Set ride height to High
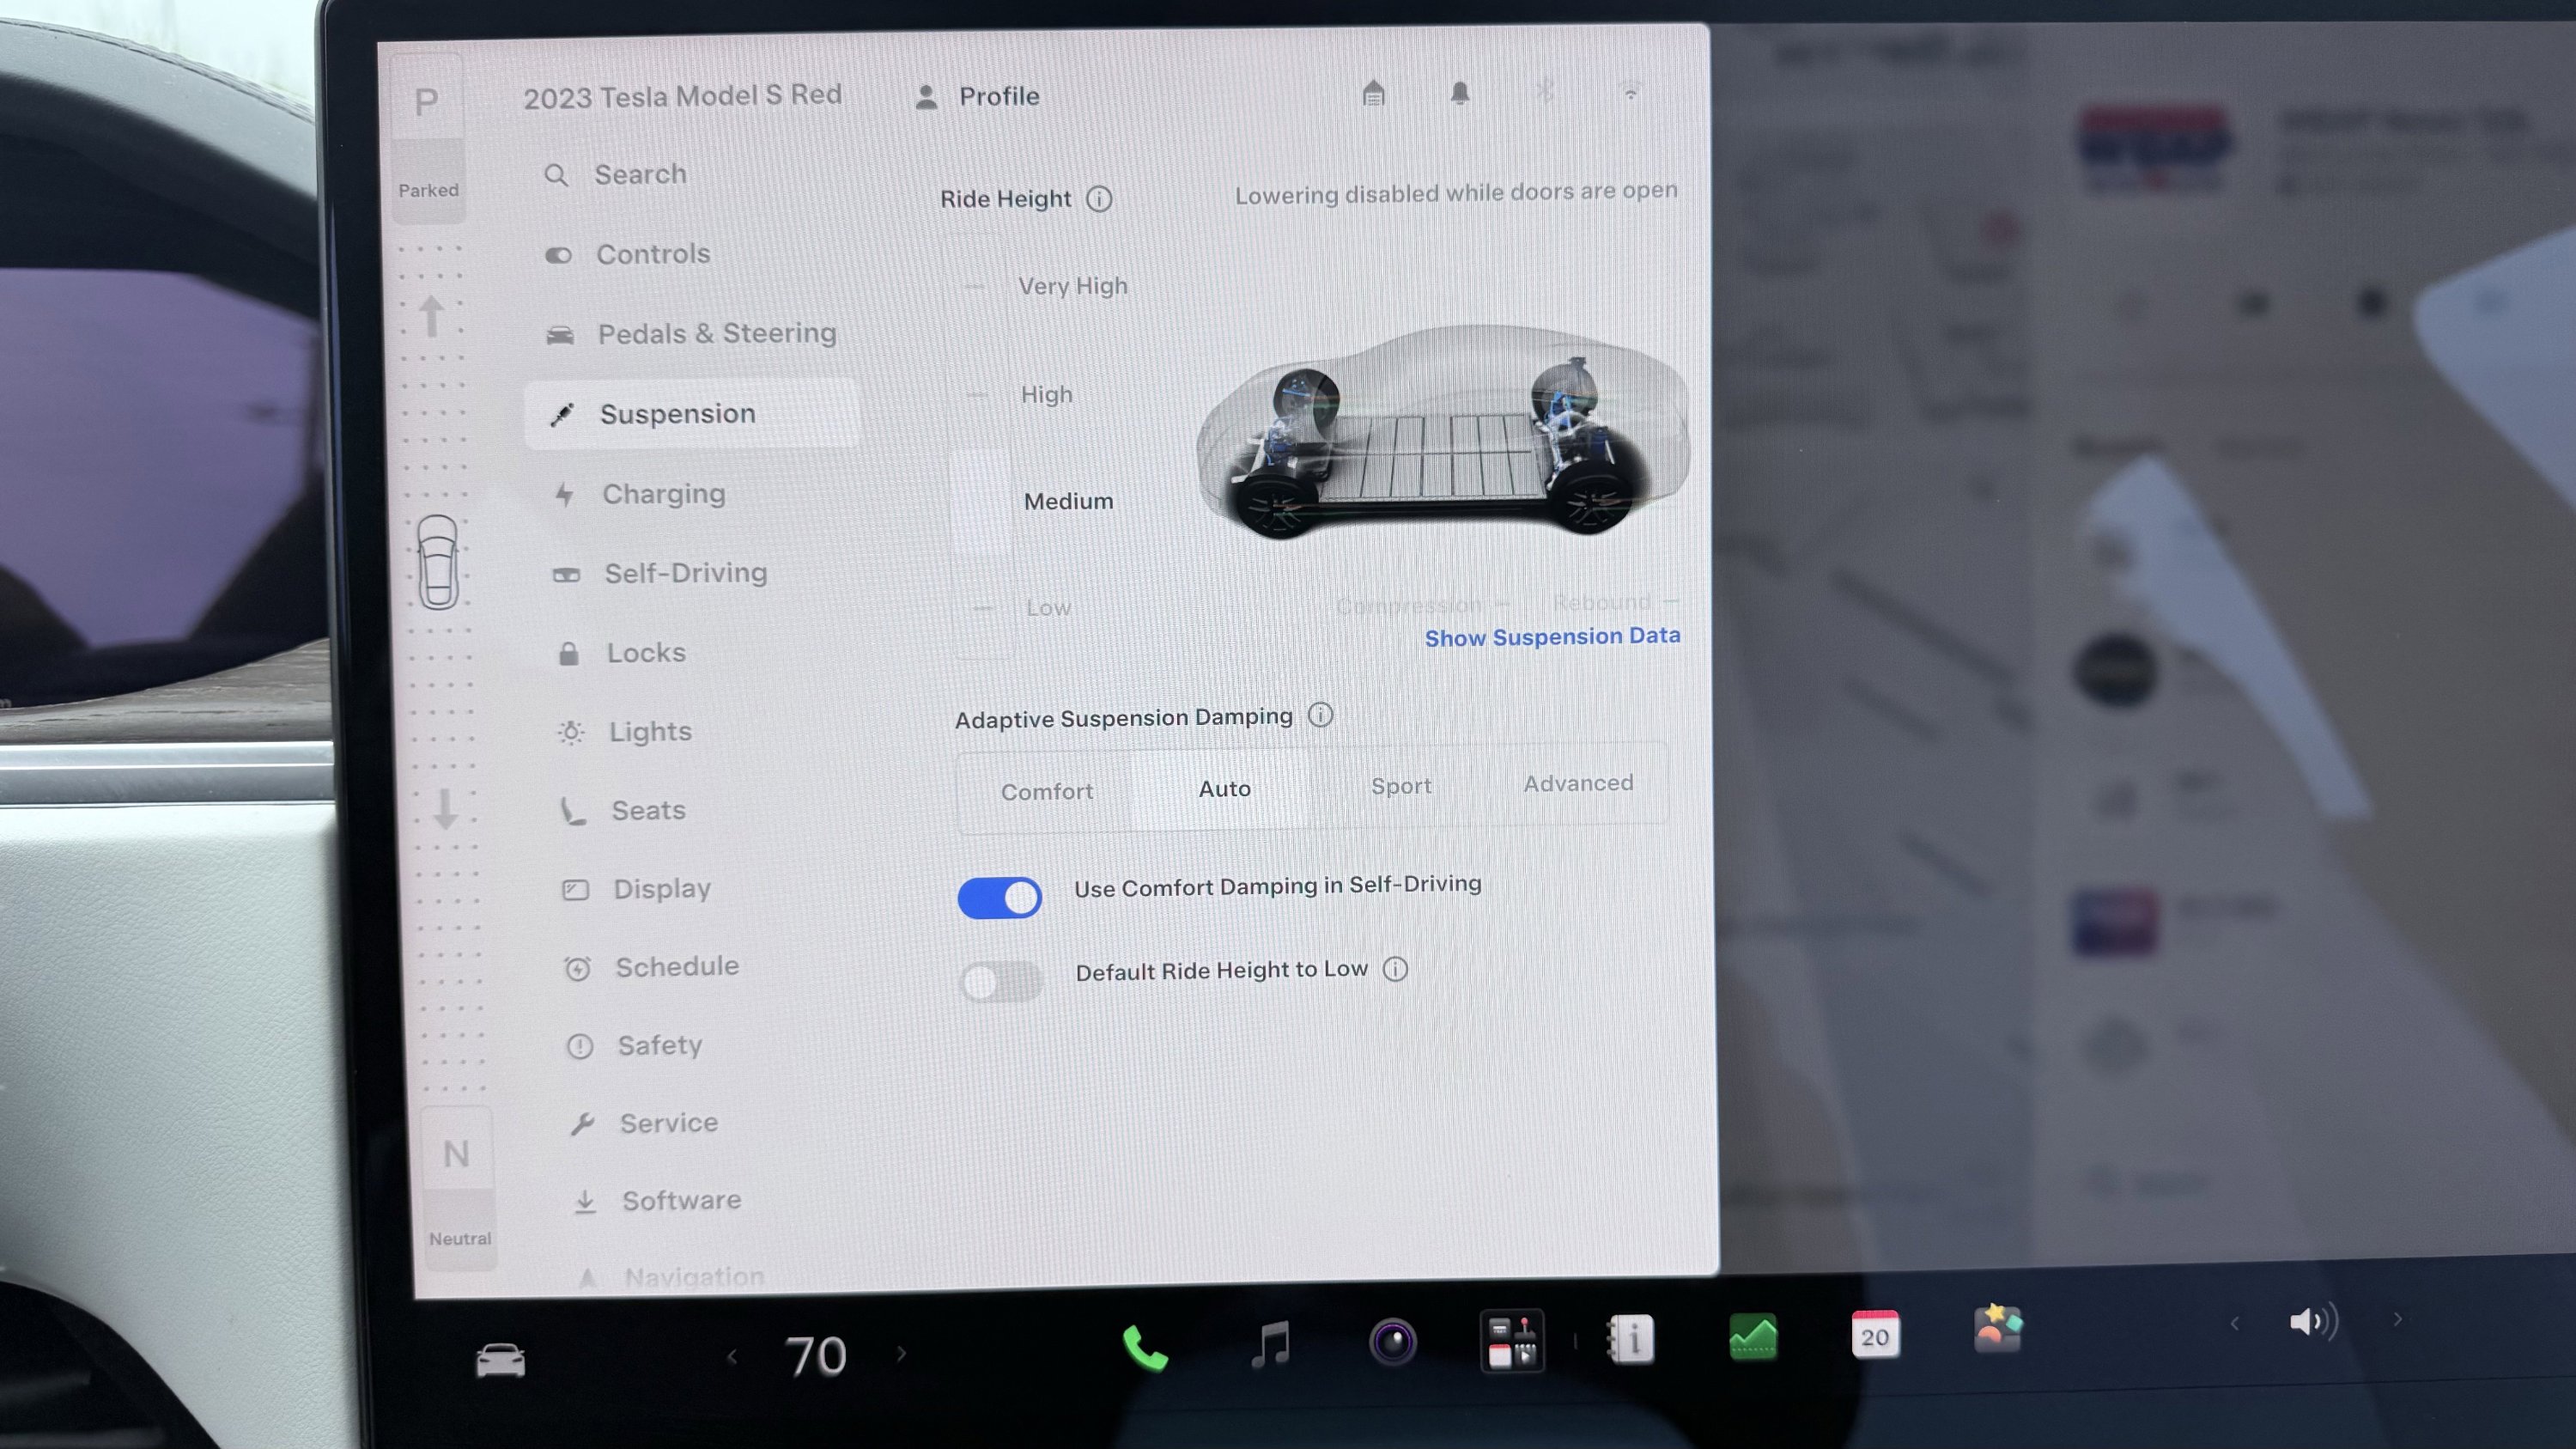Screen dimensions: 2576x1449 [x=1046, y=395]
